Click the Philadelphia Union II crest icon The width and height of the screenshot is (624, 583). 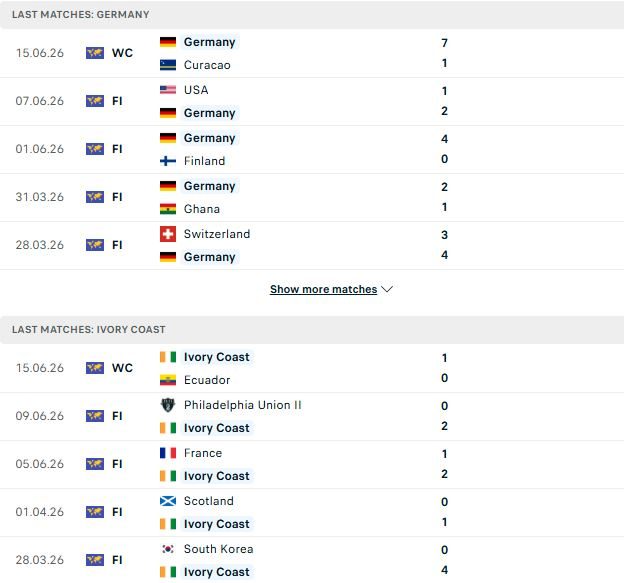click(x=168, y=405)
